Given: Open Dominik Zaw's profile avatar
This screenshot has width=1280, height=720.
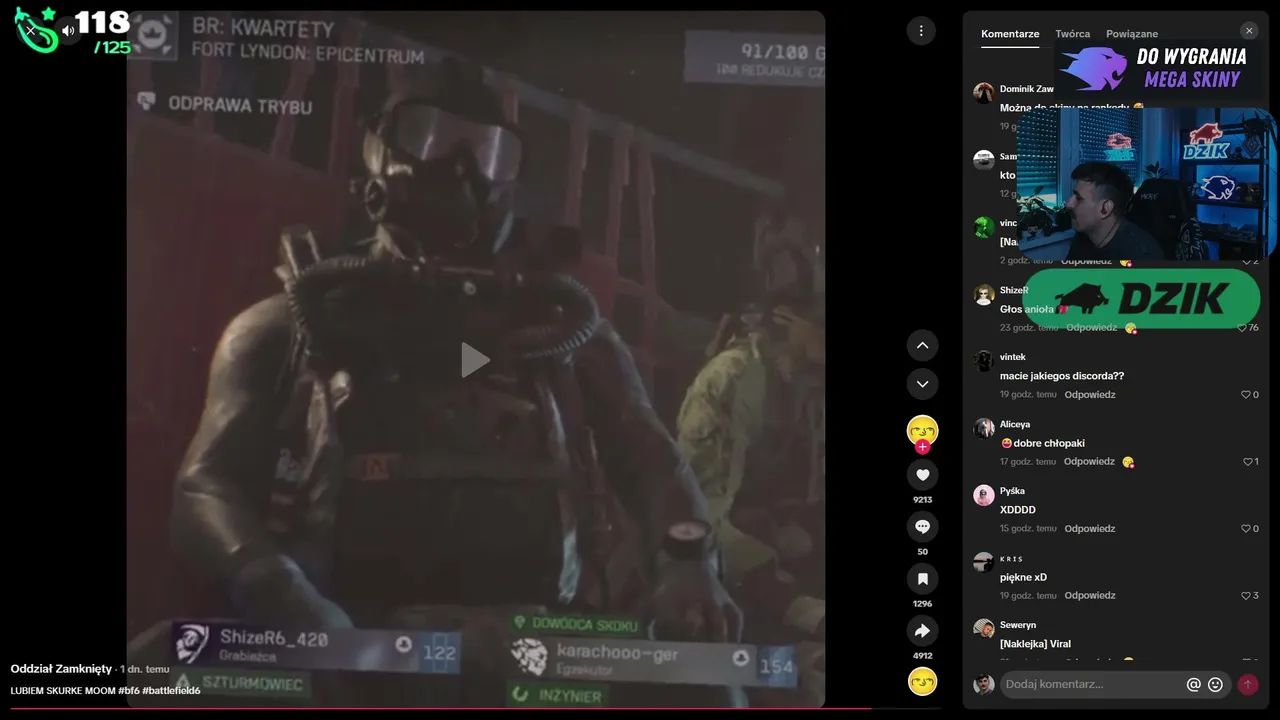Looking at the screenshot, I should (984, 93).
